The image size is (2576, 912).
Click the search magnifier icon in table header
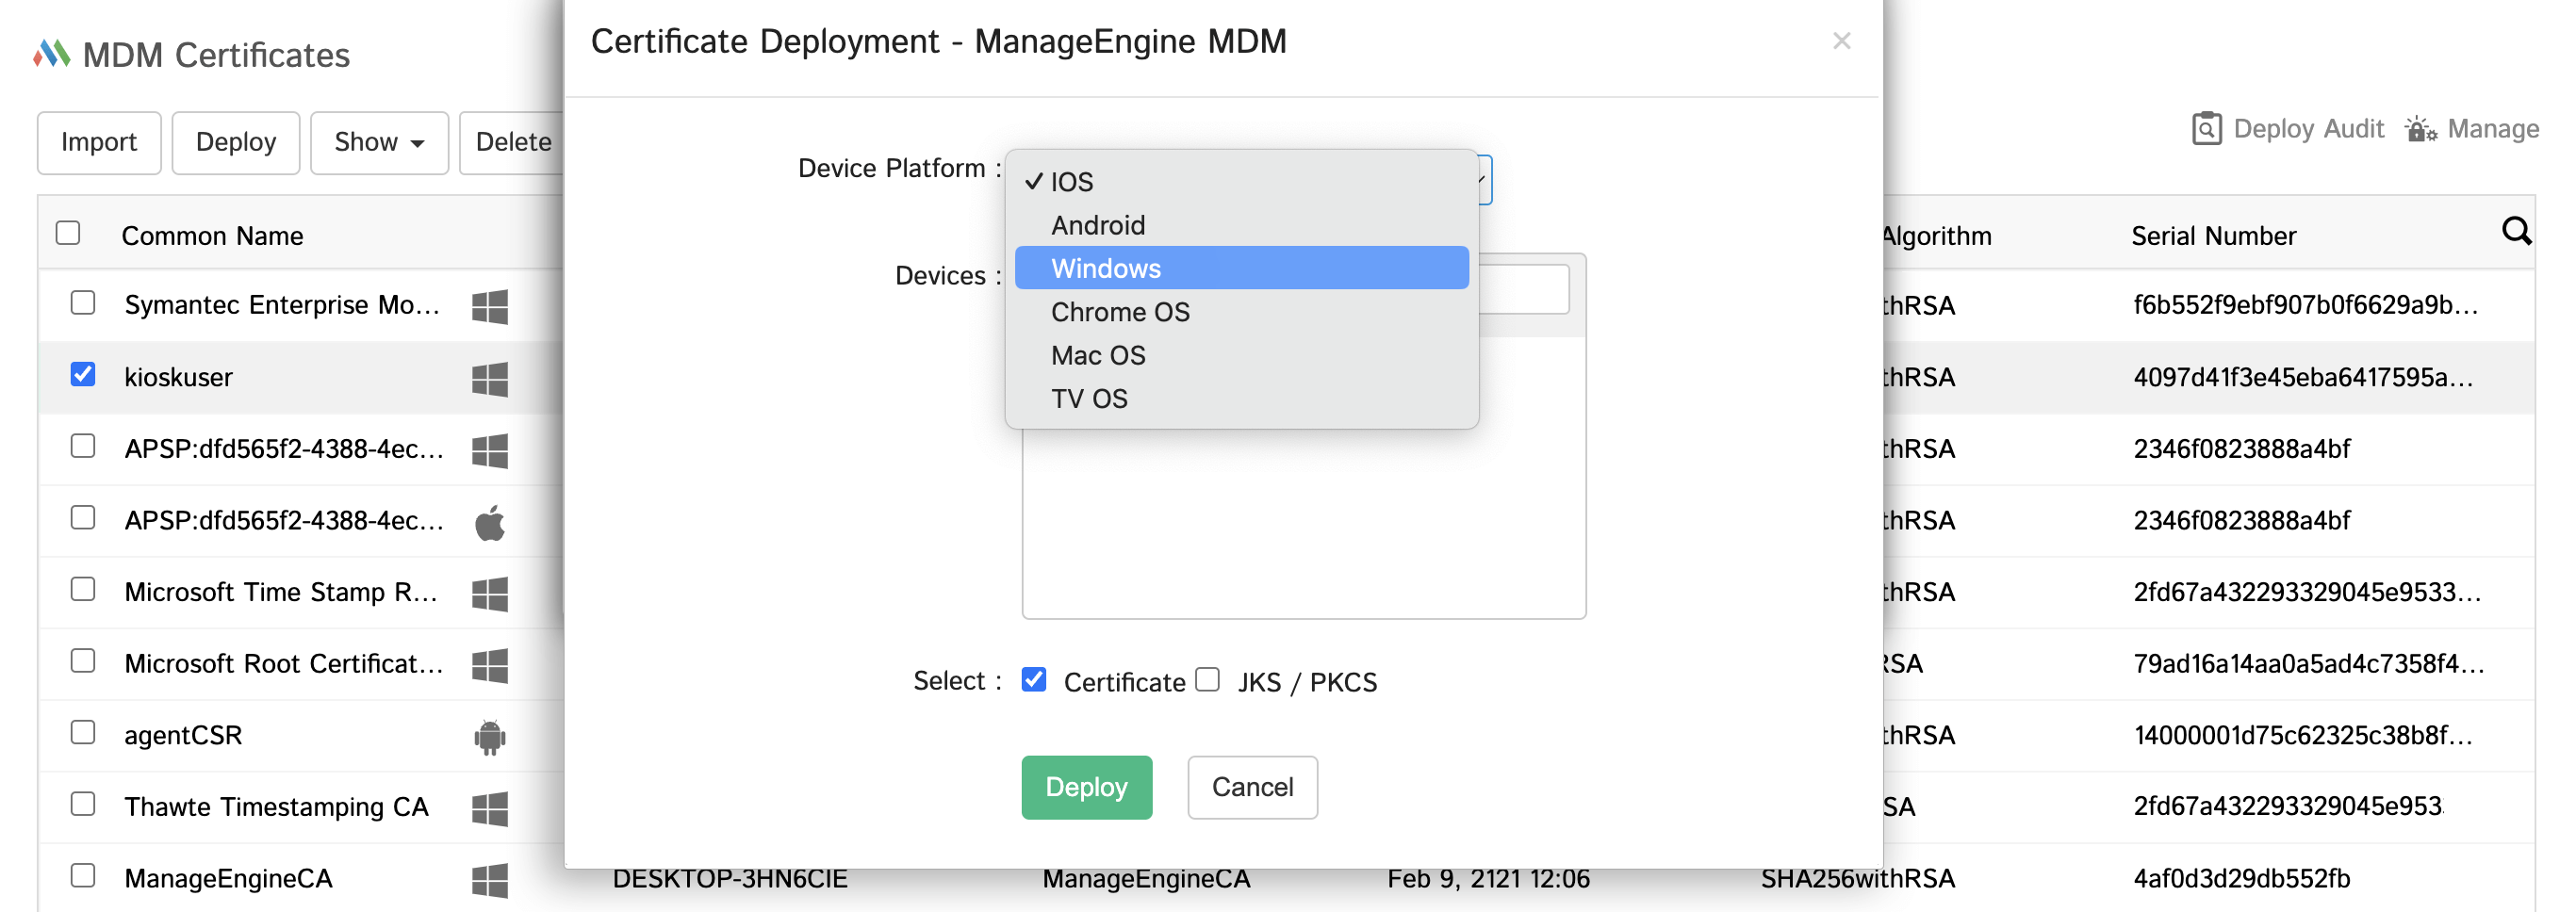[2515, 232]
